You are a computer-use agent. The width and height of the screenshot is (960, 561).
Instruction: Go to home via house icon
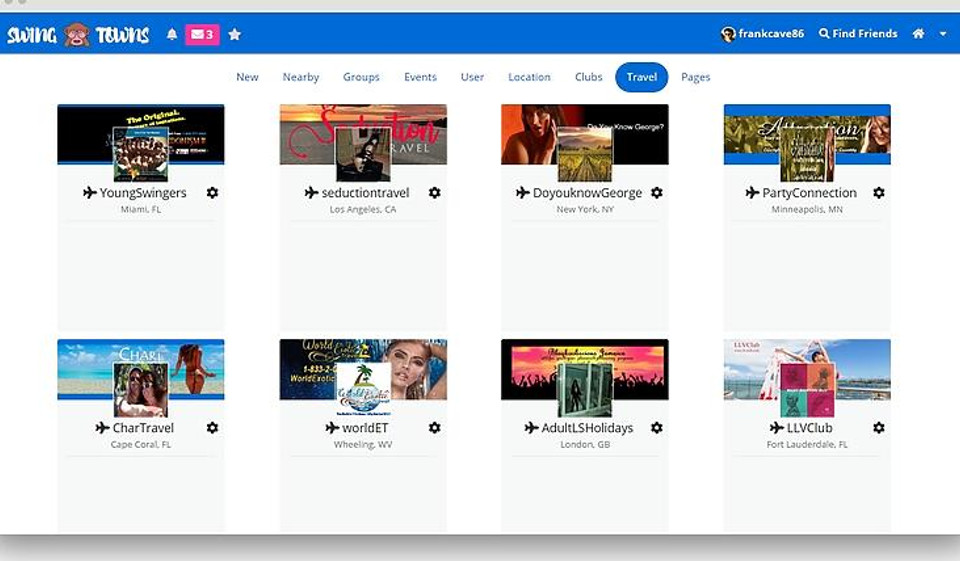coord(918,34)
